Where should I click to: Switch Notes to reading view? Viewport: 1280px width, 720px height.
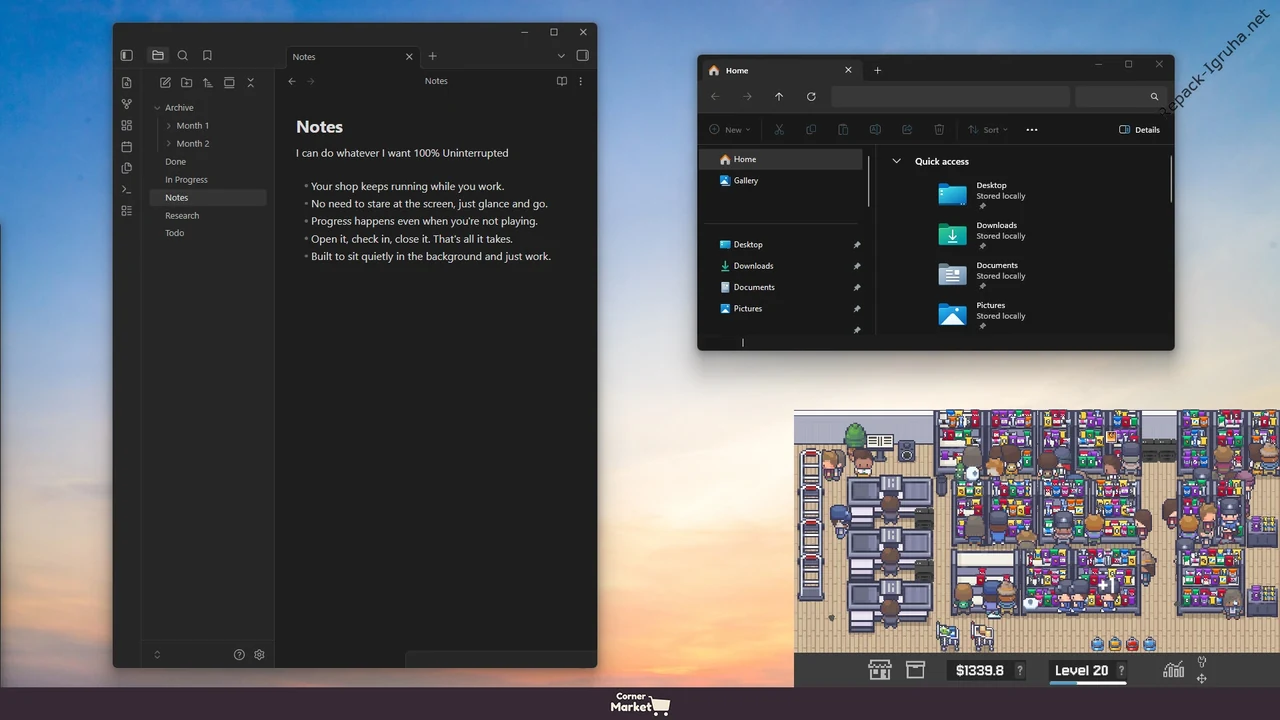pos(562,81)
